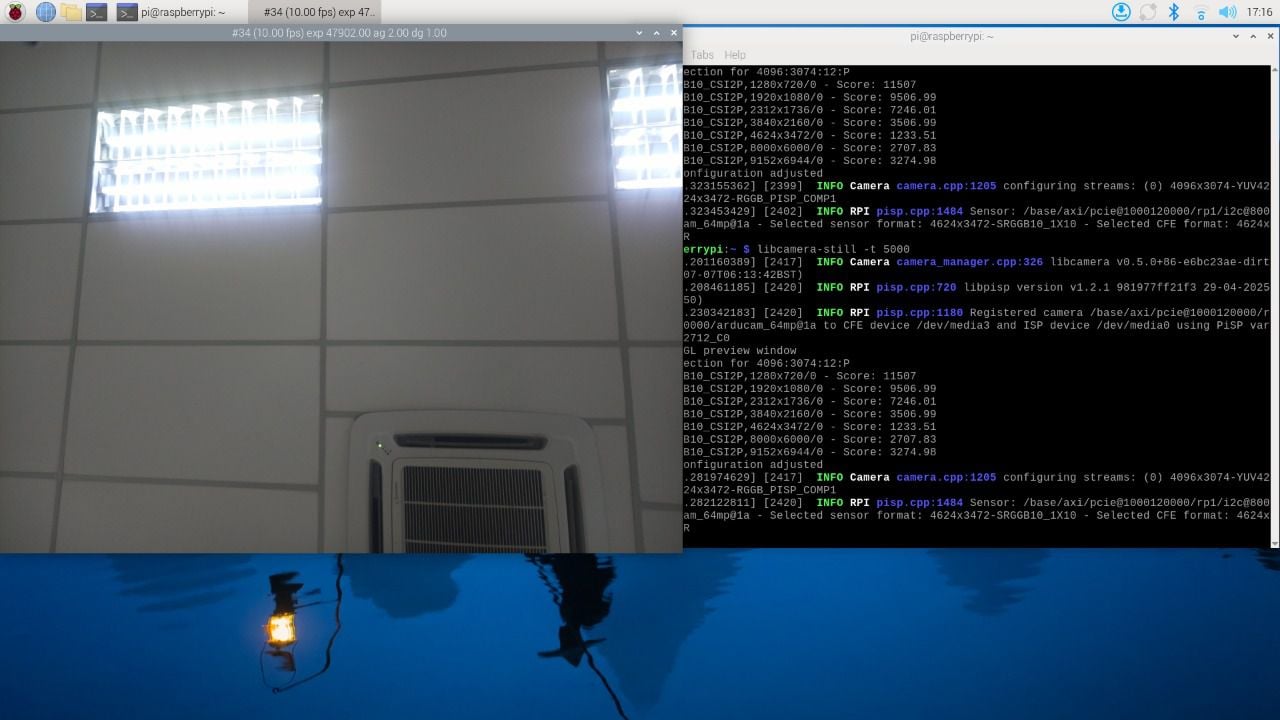The image size is (1280, 720).
Task: Open the Raspberry Pi applications menu
Action: [16, 12]
